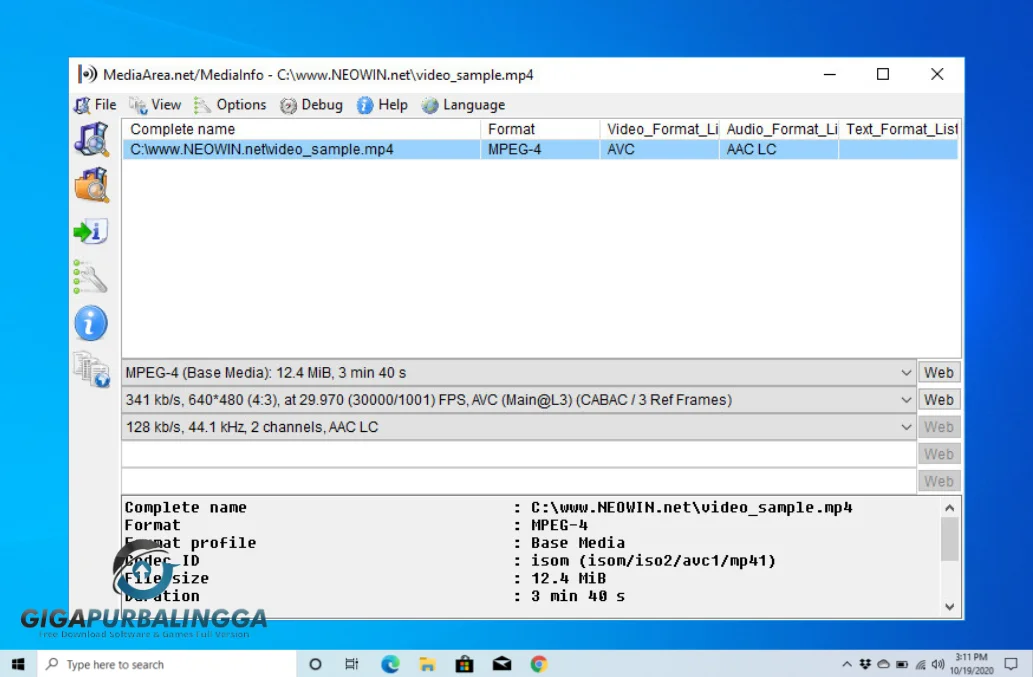Expand the 341 kb/s video stream dropdown
The height and width of the screenshot is (677, 1033).
(x=906, y=400)
